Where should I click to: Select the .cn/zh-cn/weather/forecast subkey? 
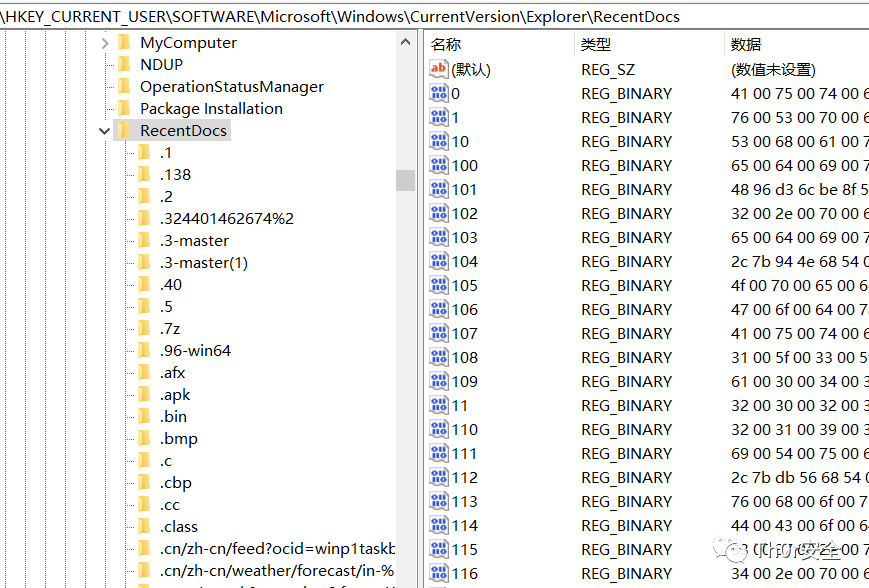(277, 571)
